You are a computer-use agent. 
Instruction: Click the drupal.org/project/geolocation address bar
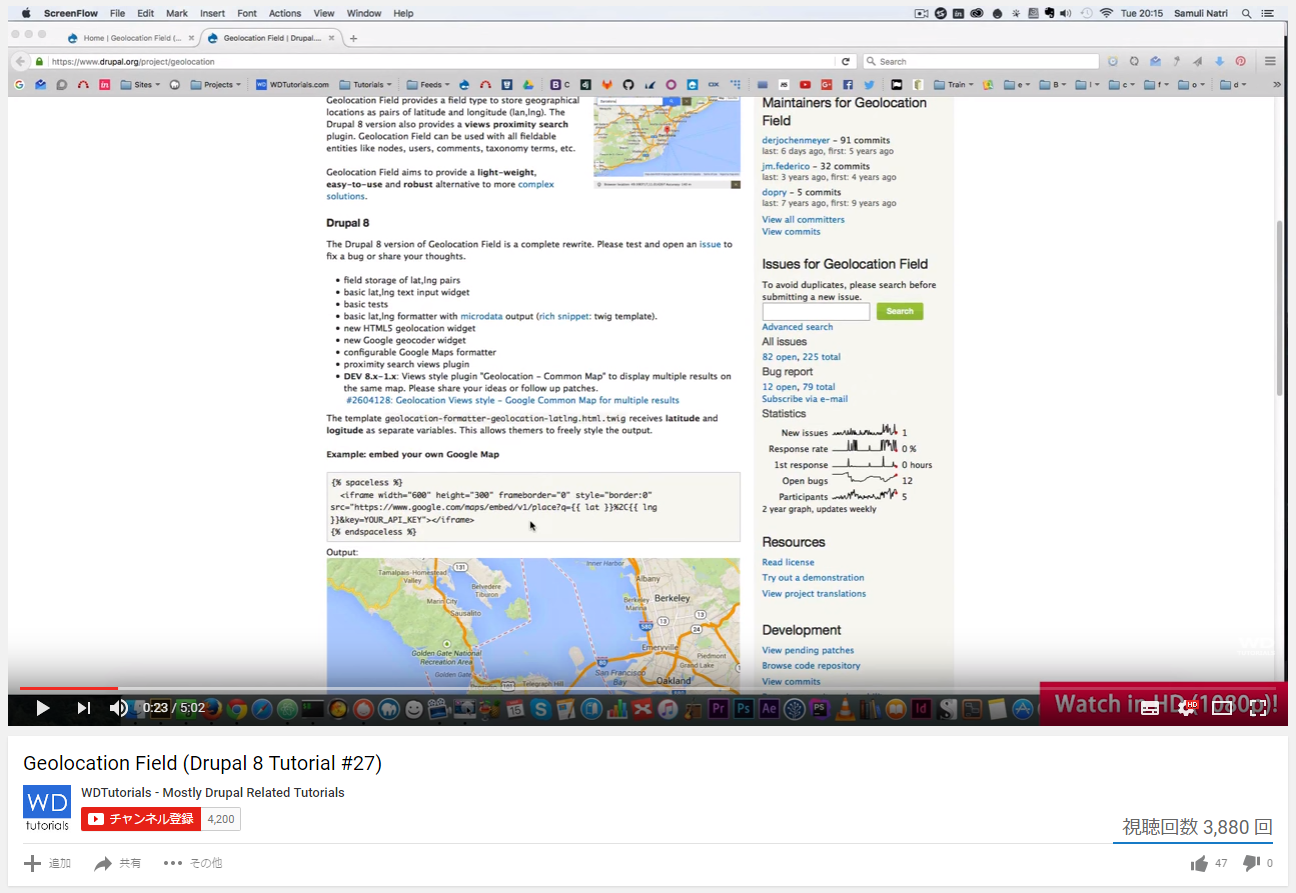(x=440, y=61)
